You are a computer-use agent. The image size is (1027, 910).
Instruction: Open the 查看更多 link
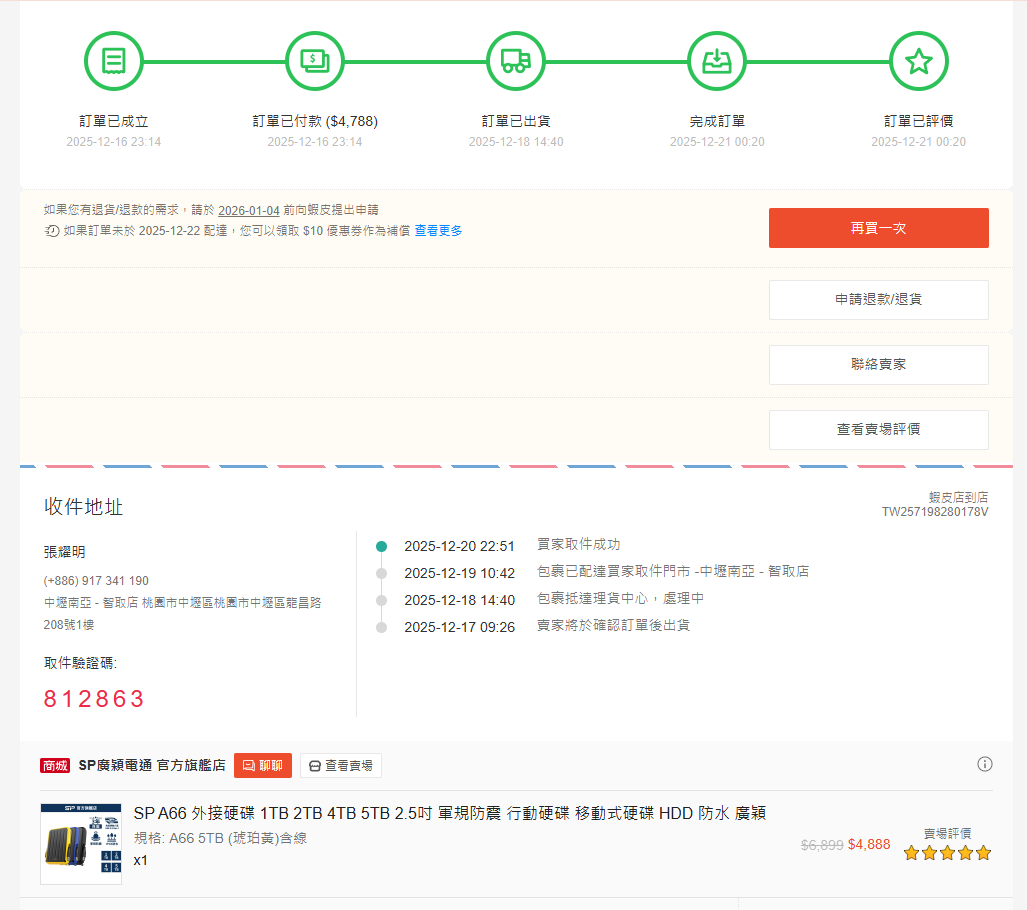(x=438, y=231)
